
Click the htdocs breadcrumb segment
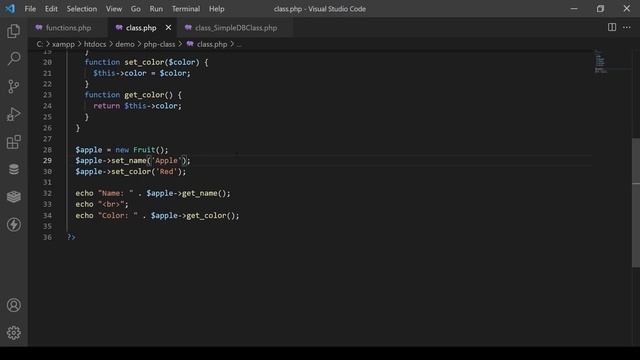95,44
